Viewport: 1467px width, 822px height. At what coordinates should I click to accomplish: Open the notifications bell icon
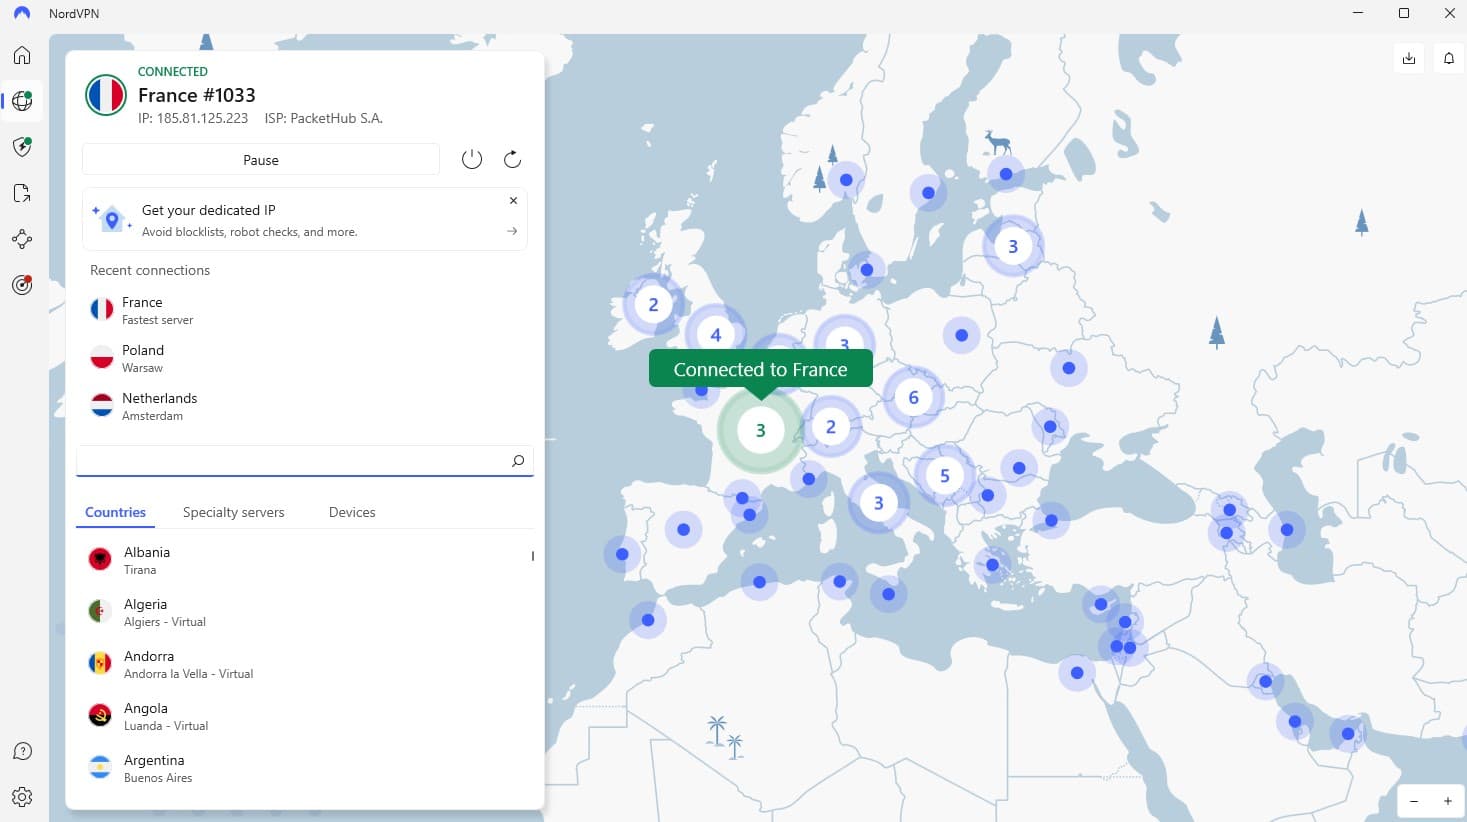point(1449,58)
